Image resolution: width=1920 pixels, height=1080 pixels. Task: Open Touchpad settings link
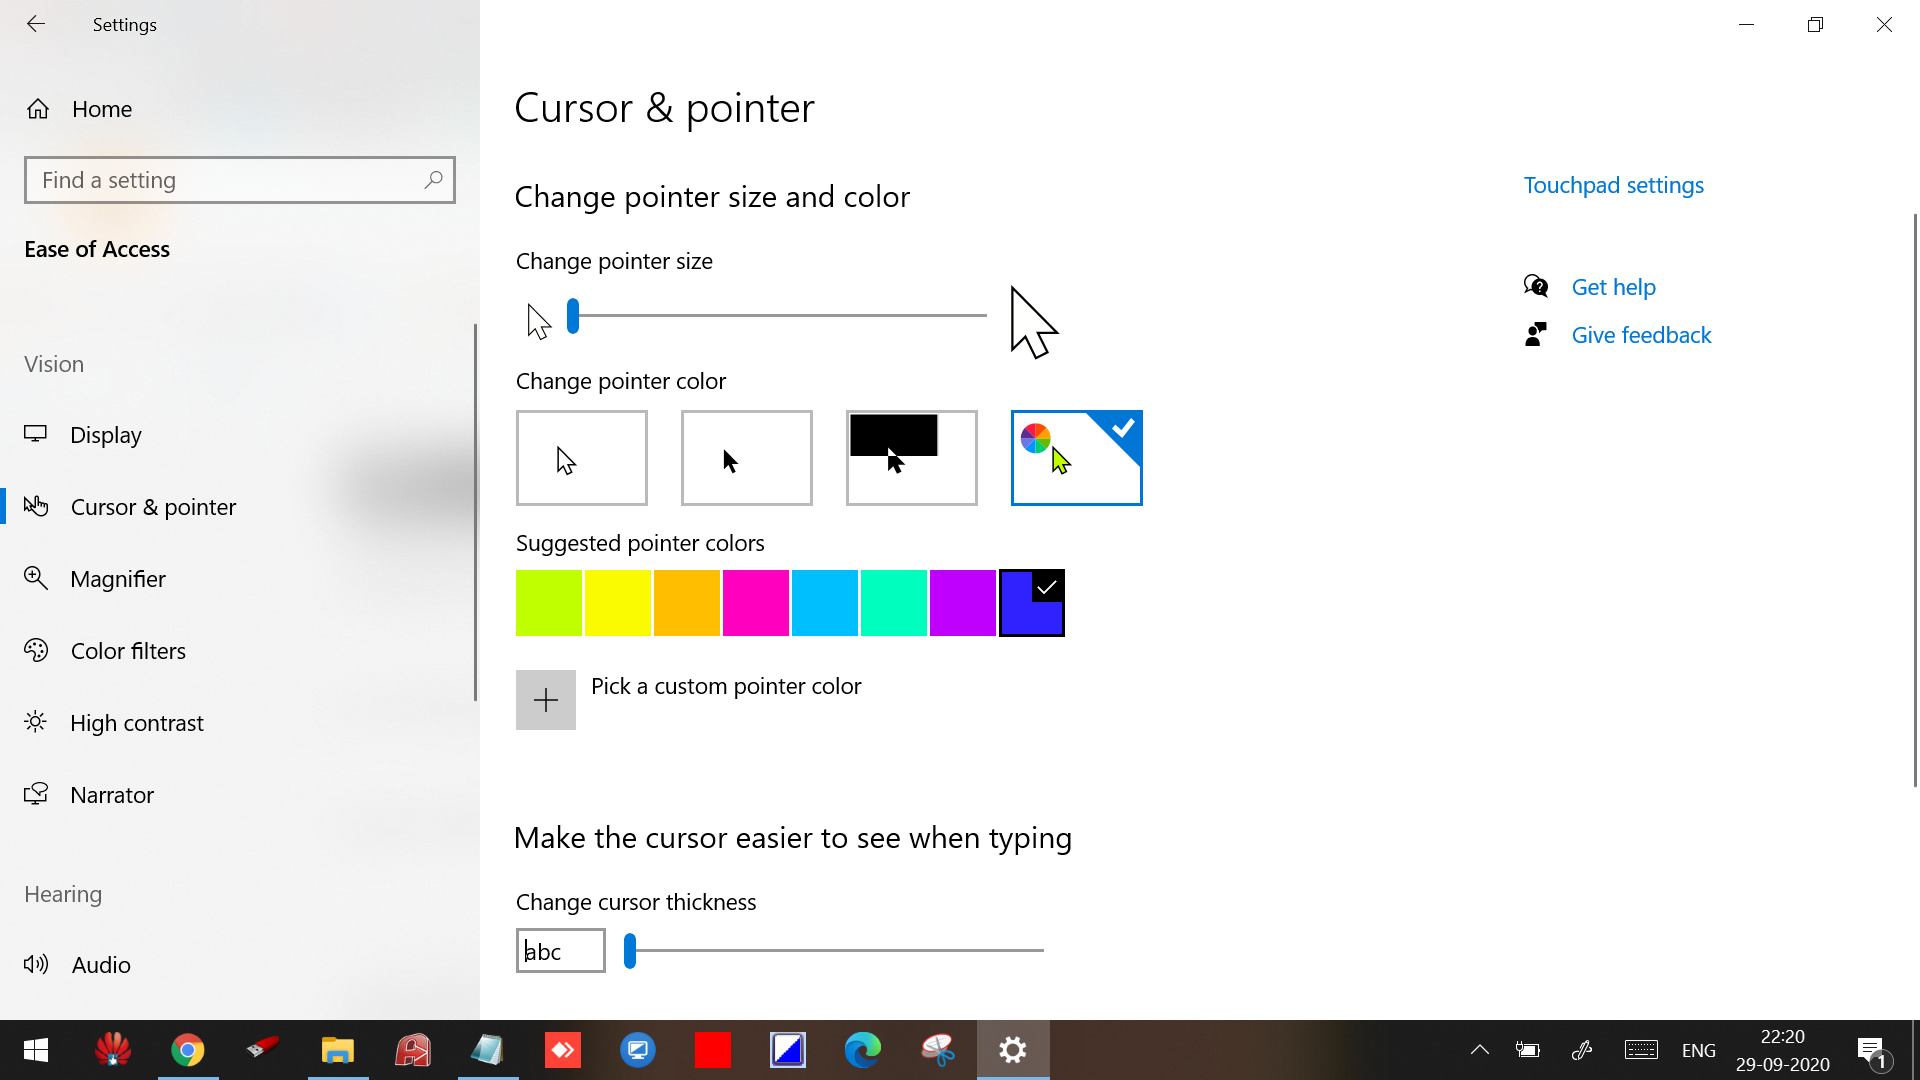(x=1614, y=185)
